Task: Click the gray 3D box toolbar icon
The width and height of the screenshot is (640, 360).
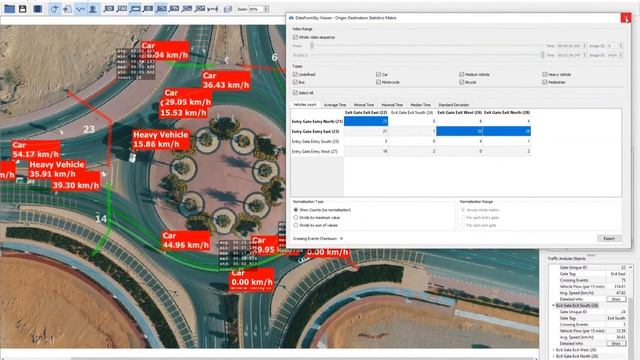Action: tap(228, 9)
